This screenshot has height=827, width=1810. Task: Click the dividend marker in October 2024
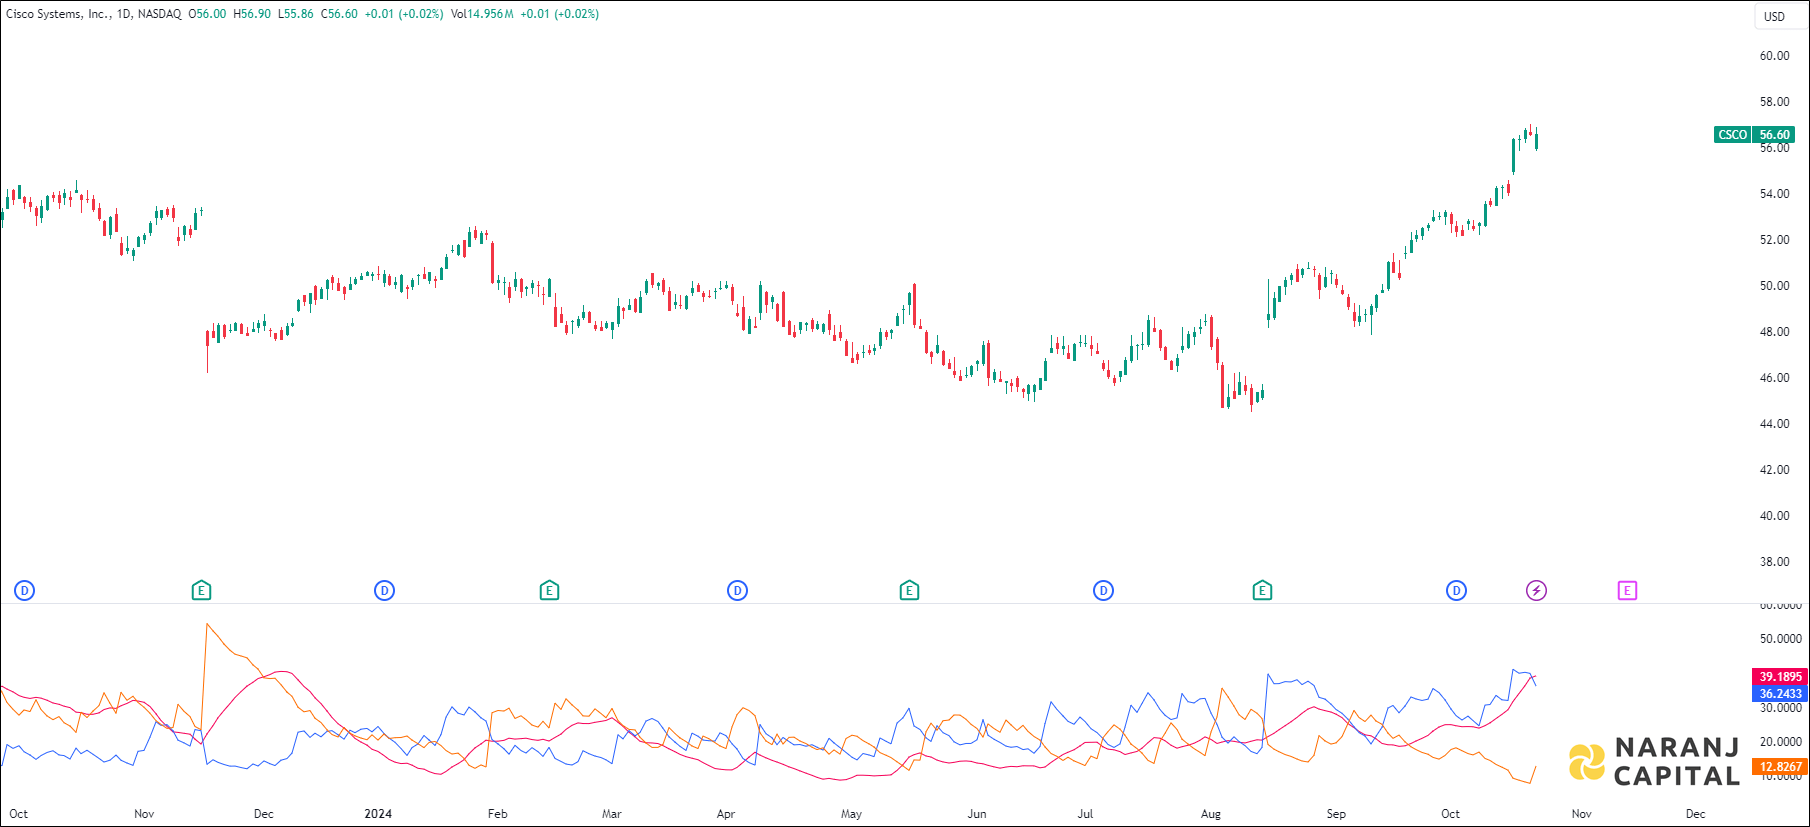click(1457, 591)
